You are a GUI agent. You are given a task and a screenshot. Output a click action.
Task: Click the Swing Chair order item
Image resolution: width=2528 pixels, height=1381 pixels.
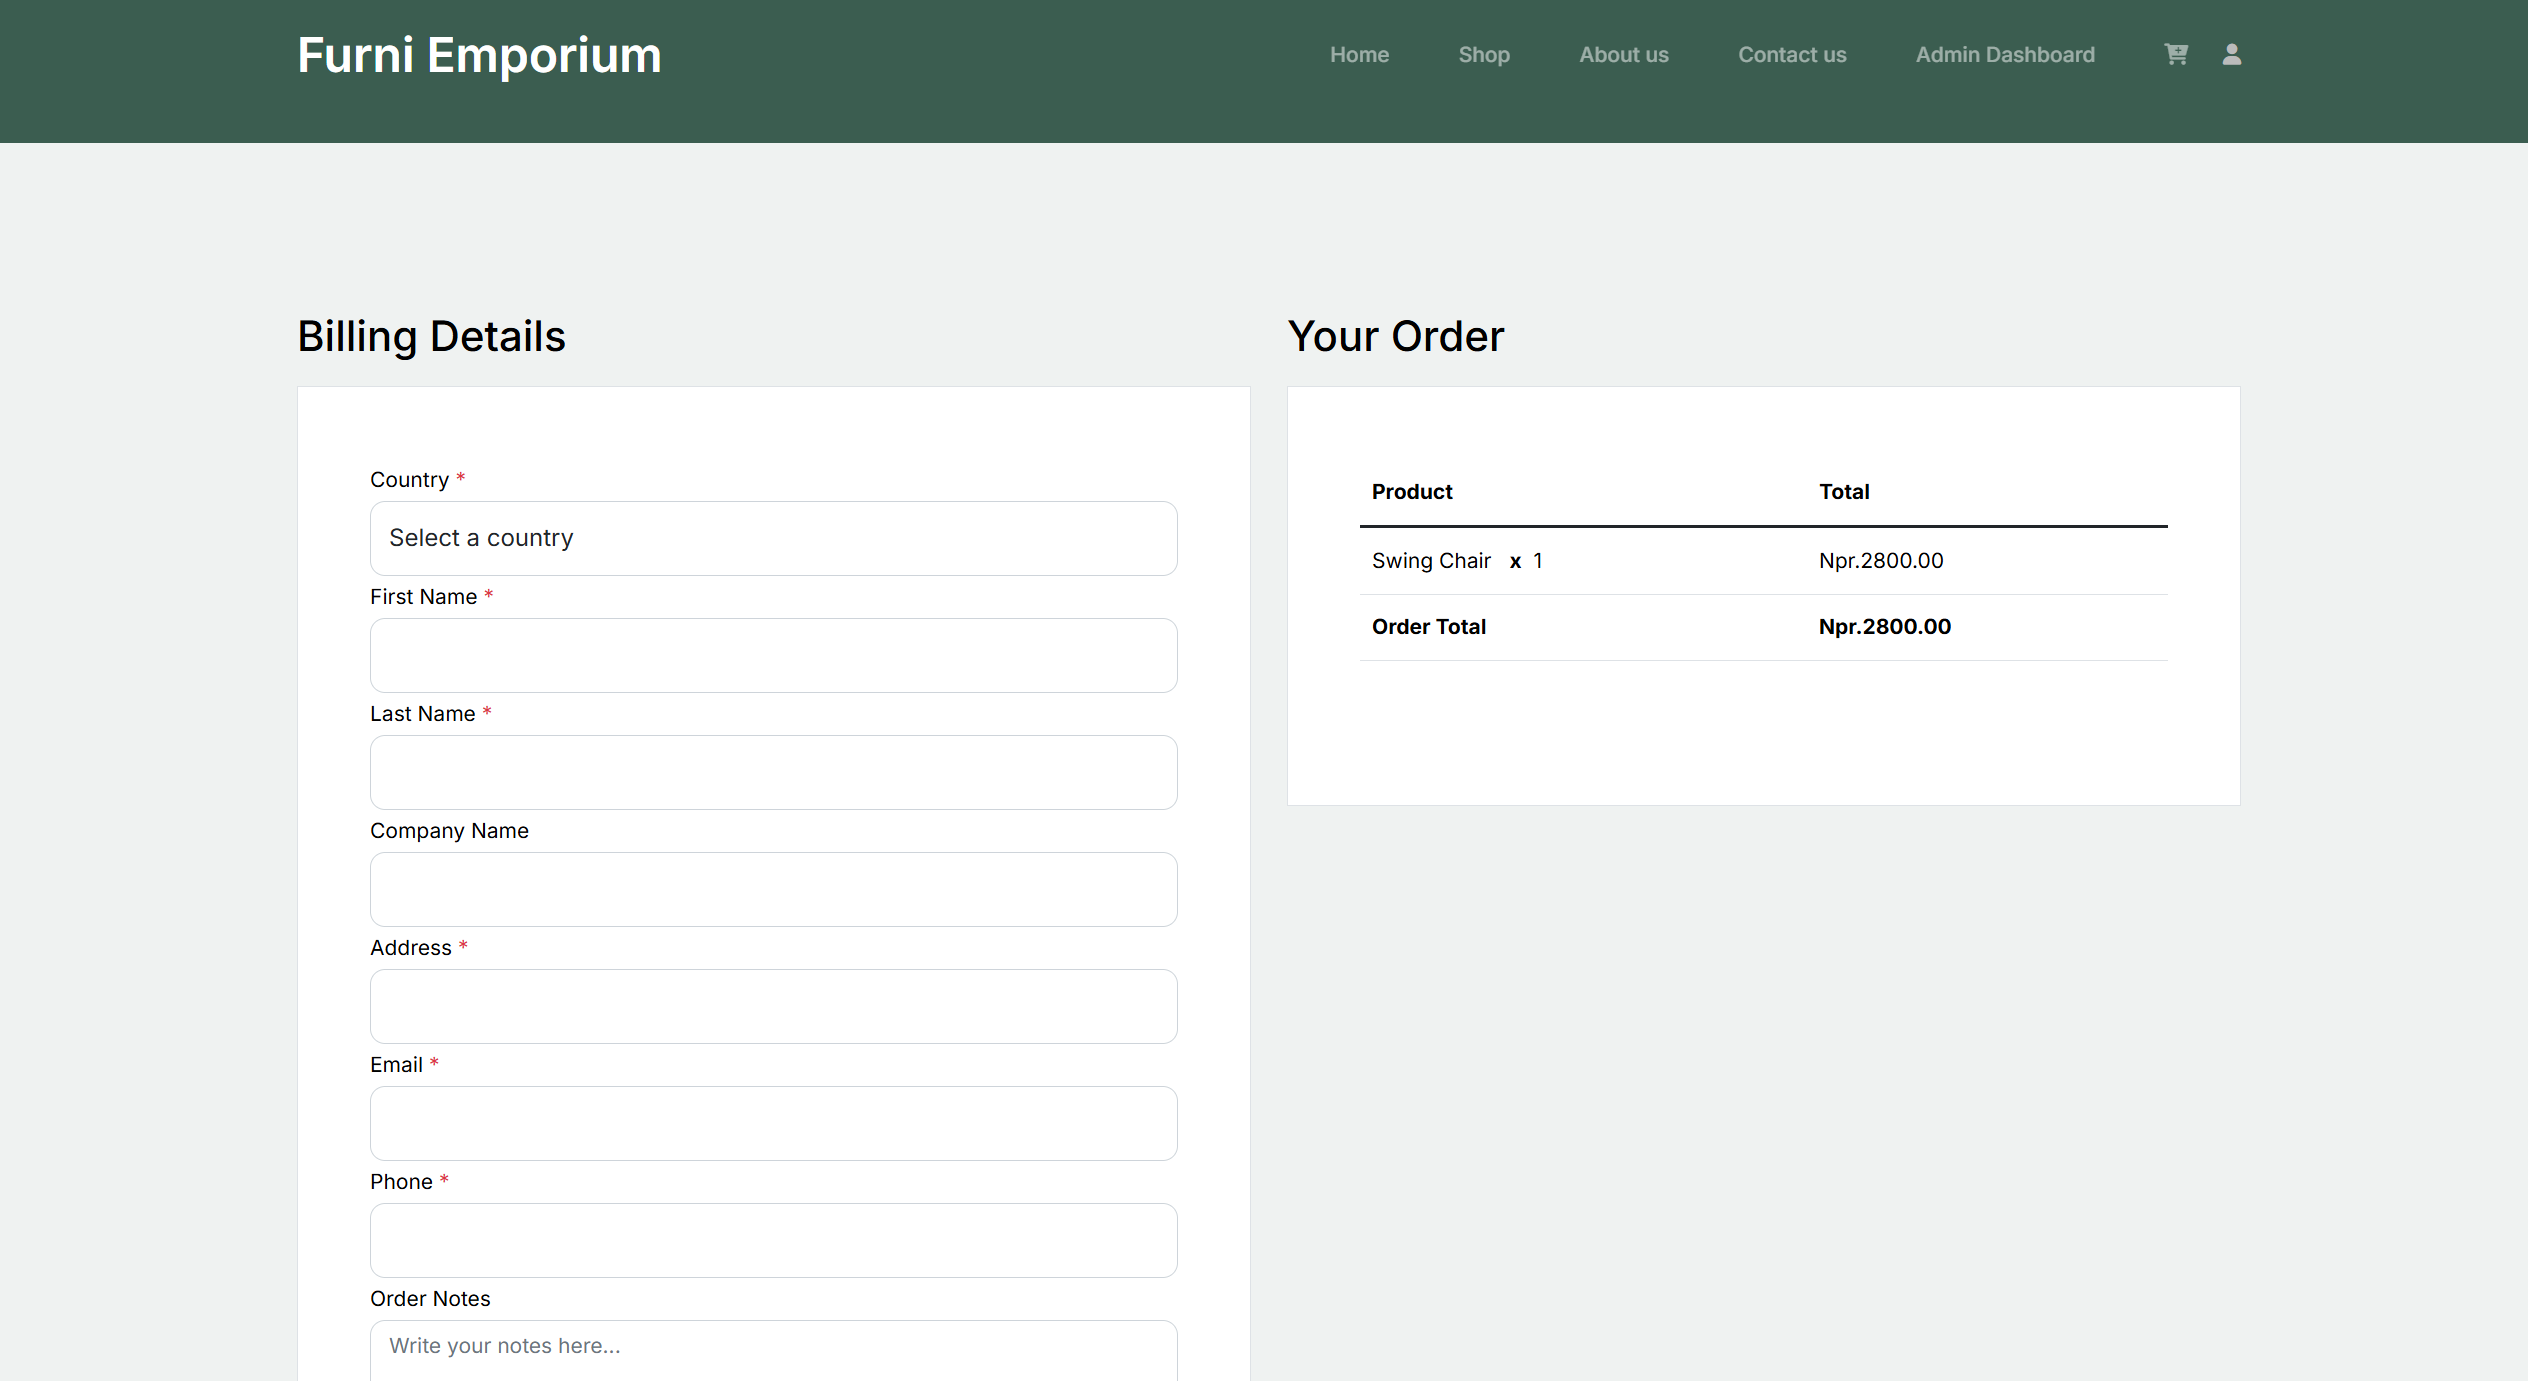1430,561
